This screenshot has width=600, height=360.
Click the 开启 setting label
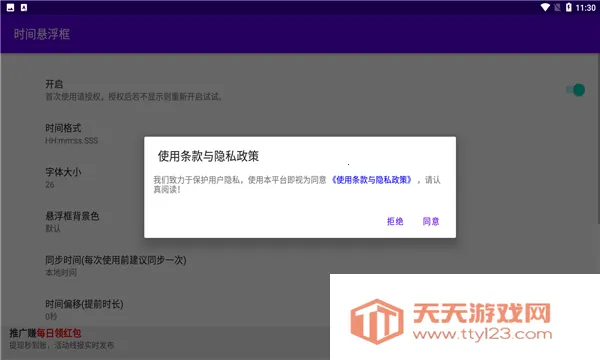54,84
